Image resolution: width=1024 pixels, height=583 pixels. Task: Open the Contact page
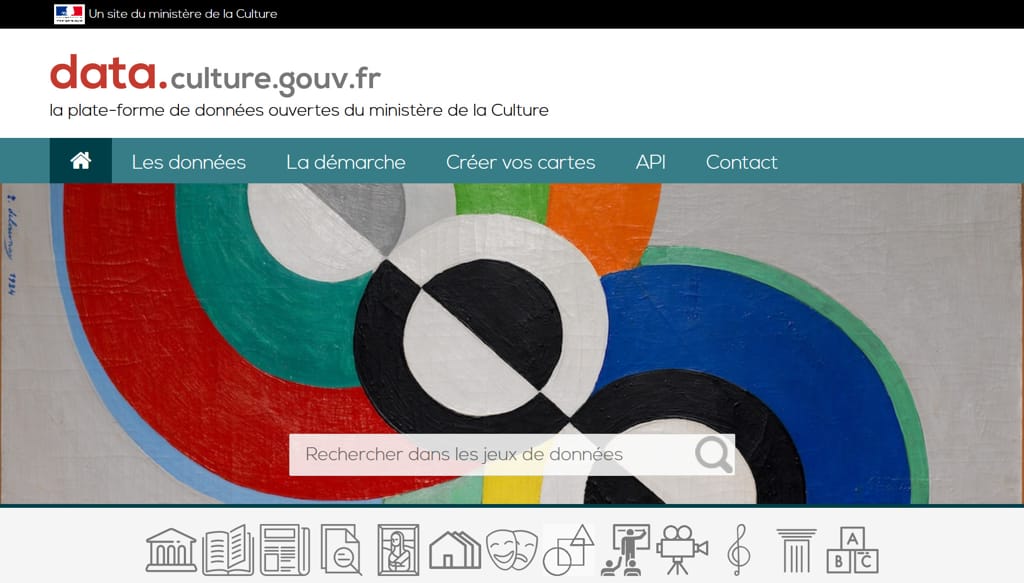click(x=741, y=162)
